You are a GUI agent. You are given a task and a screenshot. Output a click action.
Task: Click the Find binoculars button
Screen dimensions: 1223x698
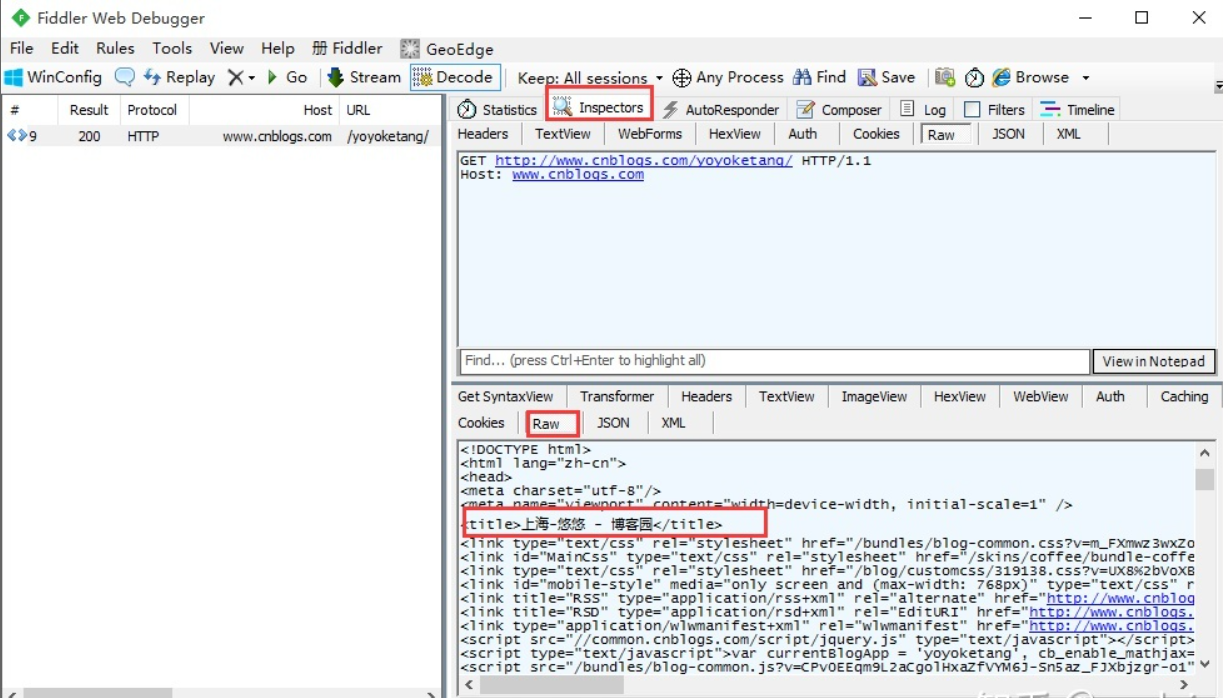click(x=819, y=77)
